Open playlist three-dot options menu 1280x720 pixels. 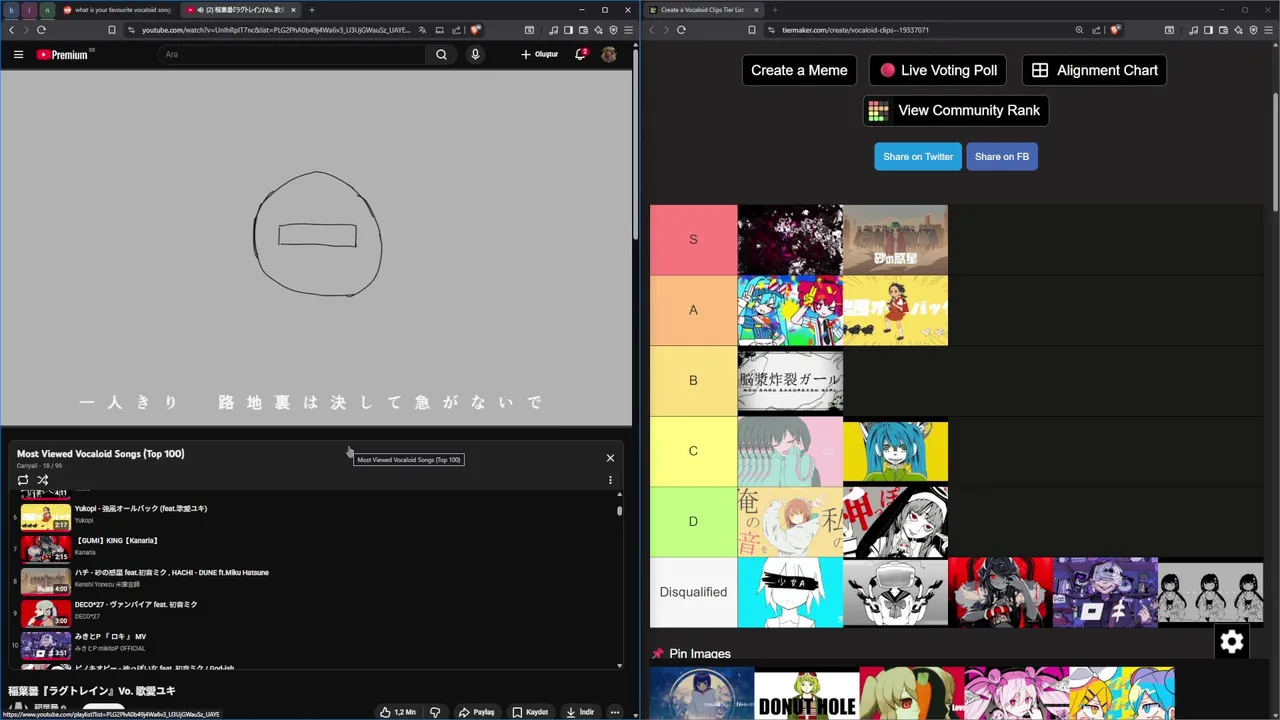point(610,480)
